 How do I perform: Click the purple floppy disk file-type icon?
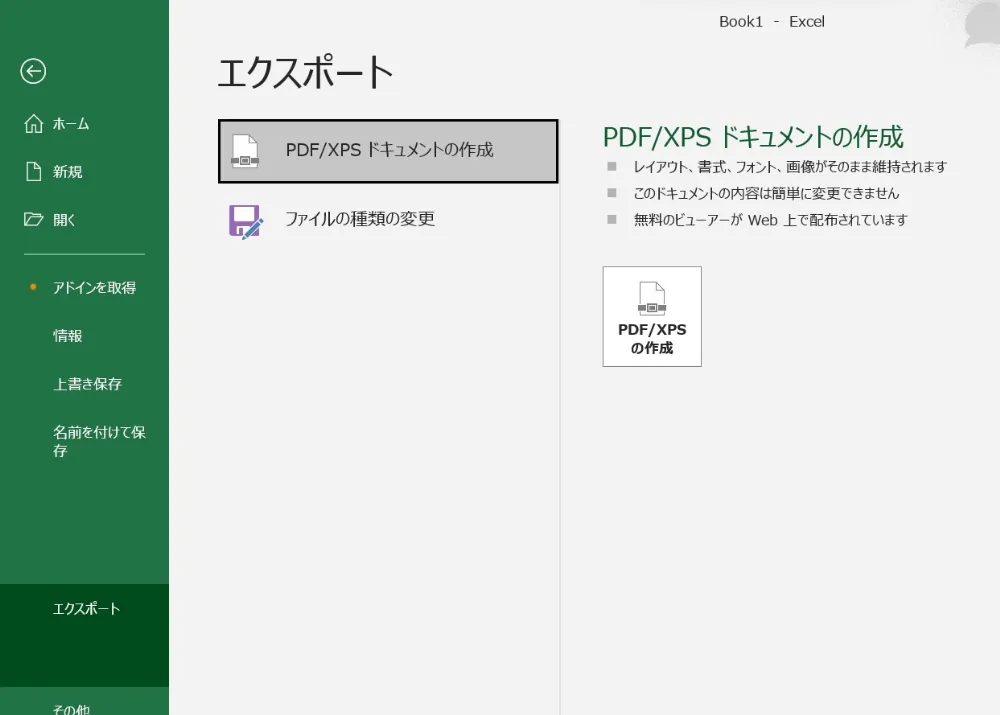tap(246, 221)
